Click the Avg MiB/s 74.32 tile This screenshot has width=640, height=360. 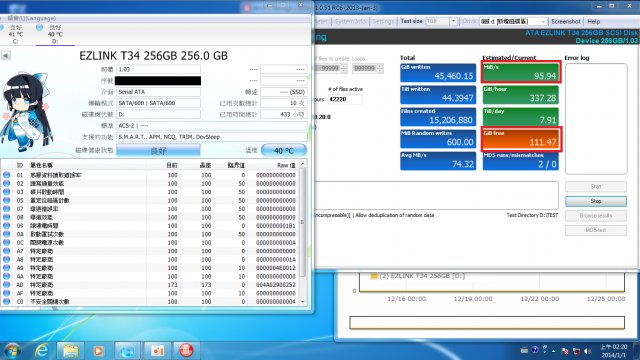pos(438,161)
